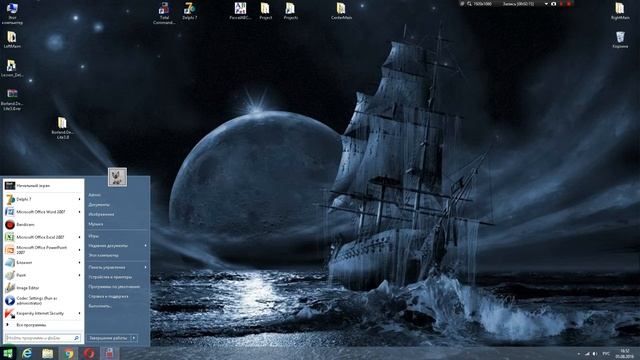This screenshot has width=640, height=360.
Task: Open the Этот компьютер desktop icon
Action: tap(12, 12)
